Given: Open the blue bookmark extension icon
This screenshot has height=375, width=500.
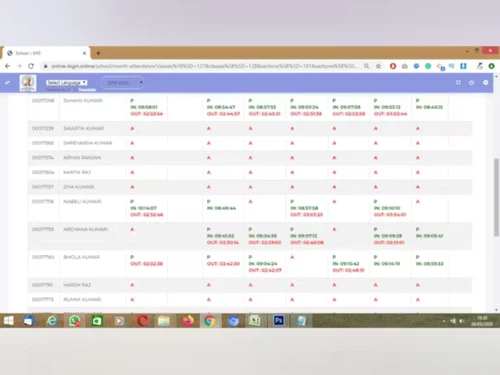Looking at the screenshot, I should [x=463, y=66].
